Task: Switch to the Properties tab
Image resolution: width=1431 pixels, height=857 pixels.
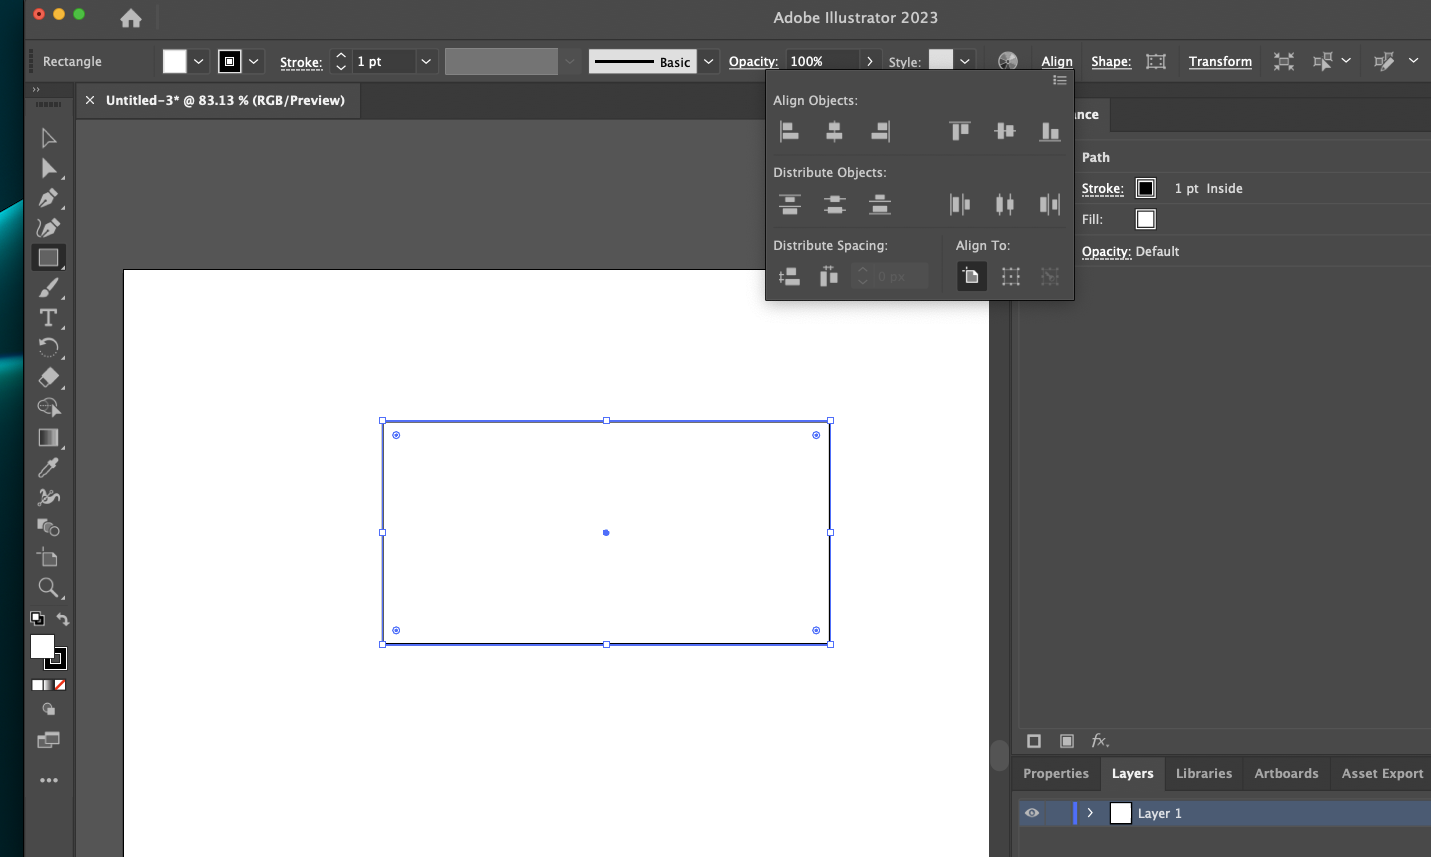Action: (1055, 773)
